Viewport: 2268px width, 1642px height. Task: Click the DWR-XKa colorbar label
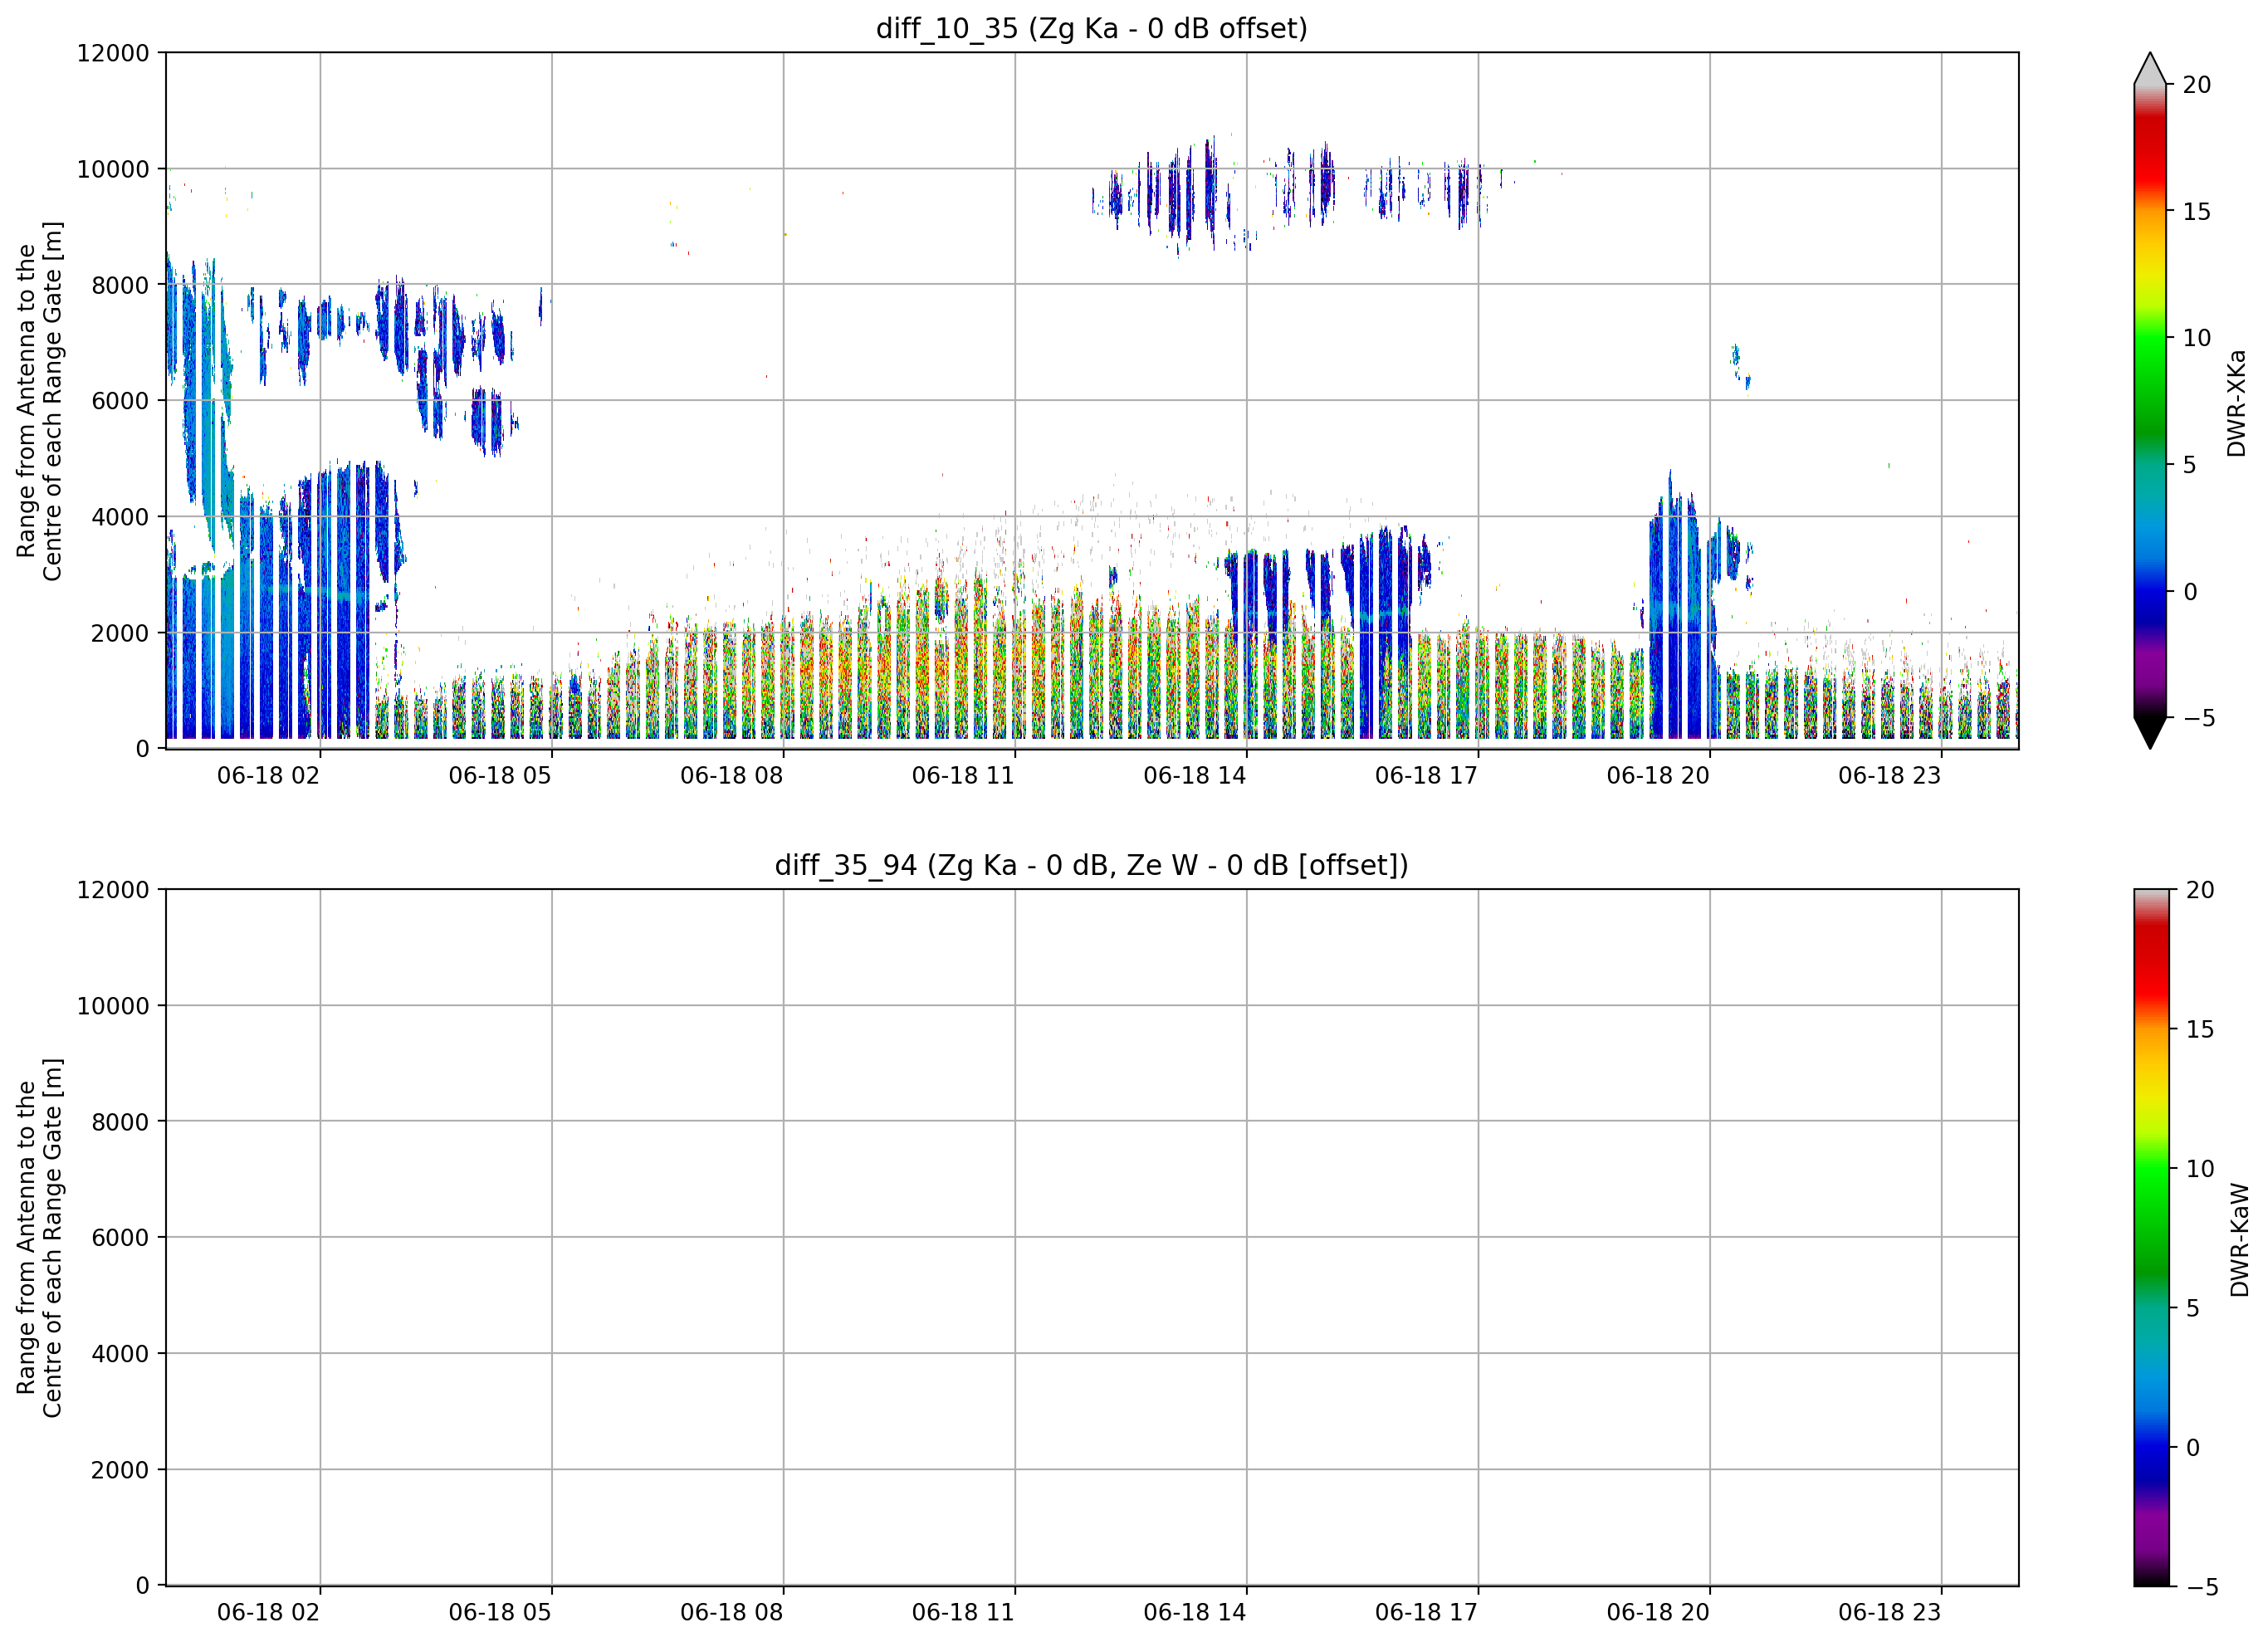(x=2237, y=403)
